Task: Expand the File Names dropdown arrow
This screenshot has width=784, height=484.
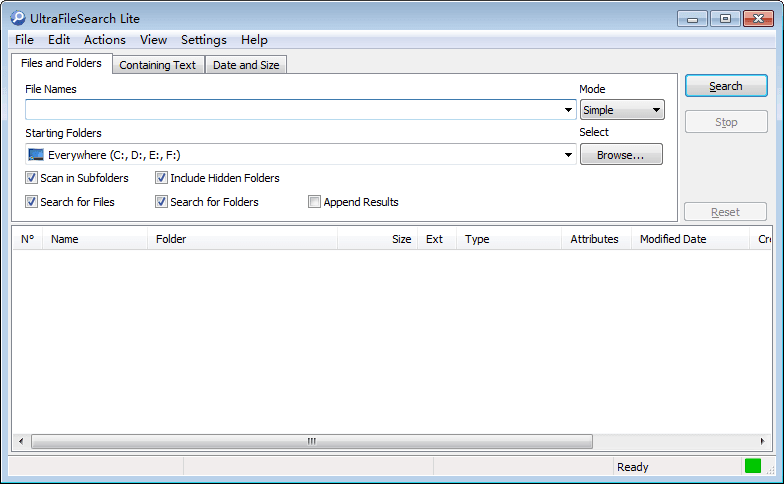Action: click(x=568, y=110)
